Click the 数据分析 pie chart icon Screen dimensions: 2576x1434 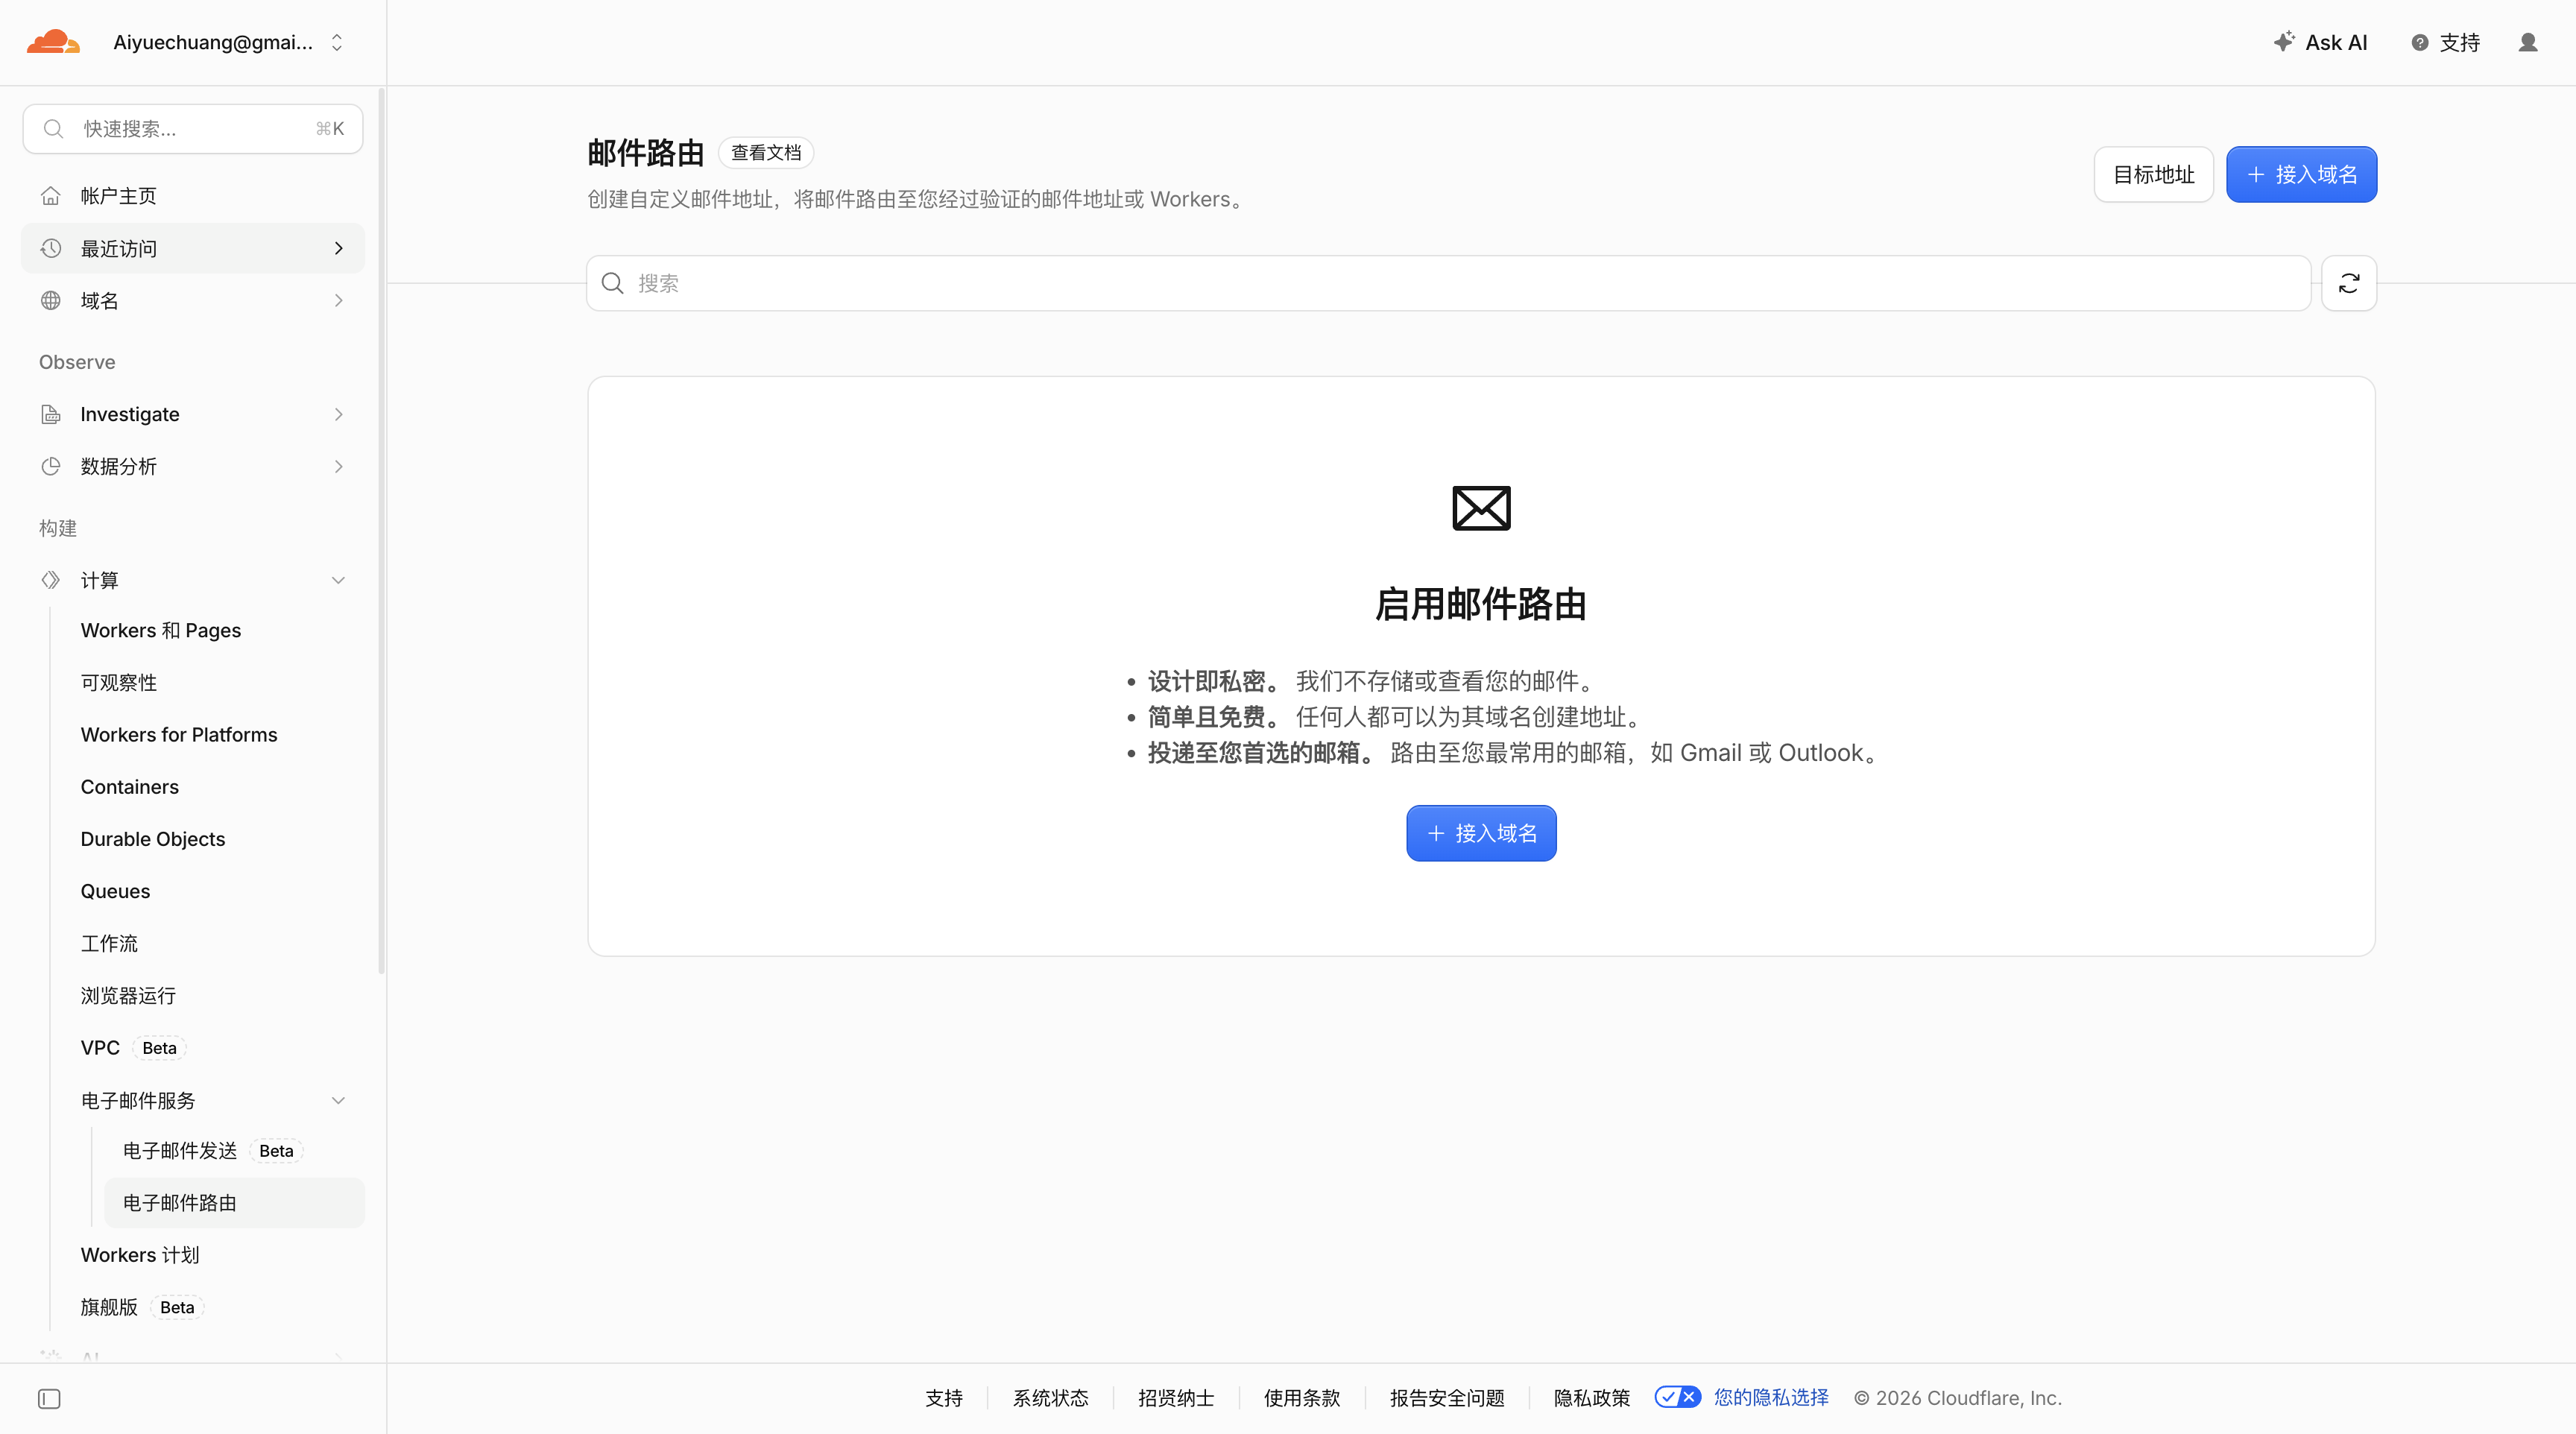(x=51, y=466)
